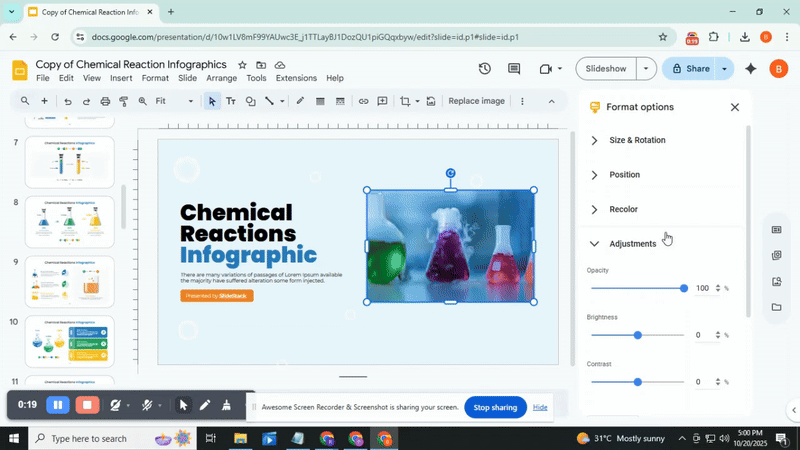Star the presentation title
This screenshot has width=800, height=450.
tap(242, 64)
